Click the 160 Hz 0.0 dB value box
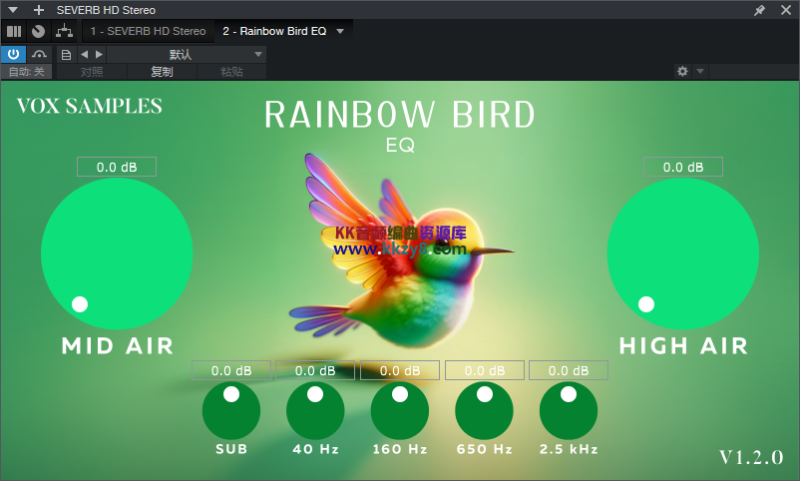Viewport: 800px width, 481px height. [x=400, y=370]
